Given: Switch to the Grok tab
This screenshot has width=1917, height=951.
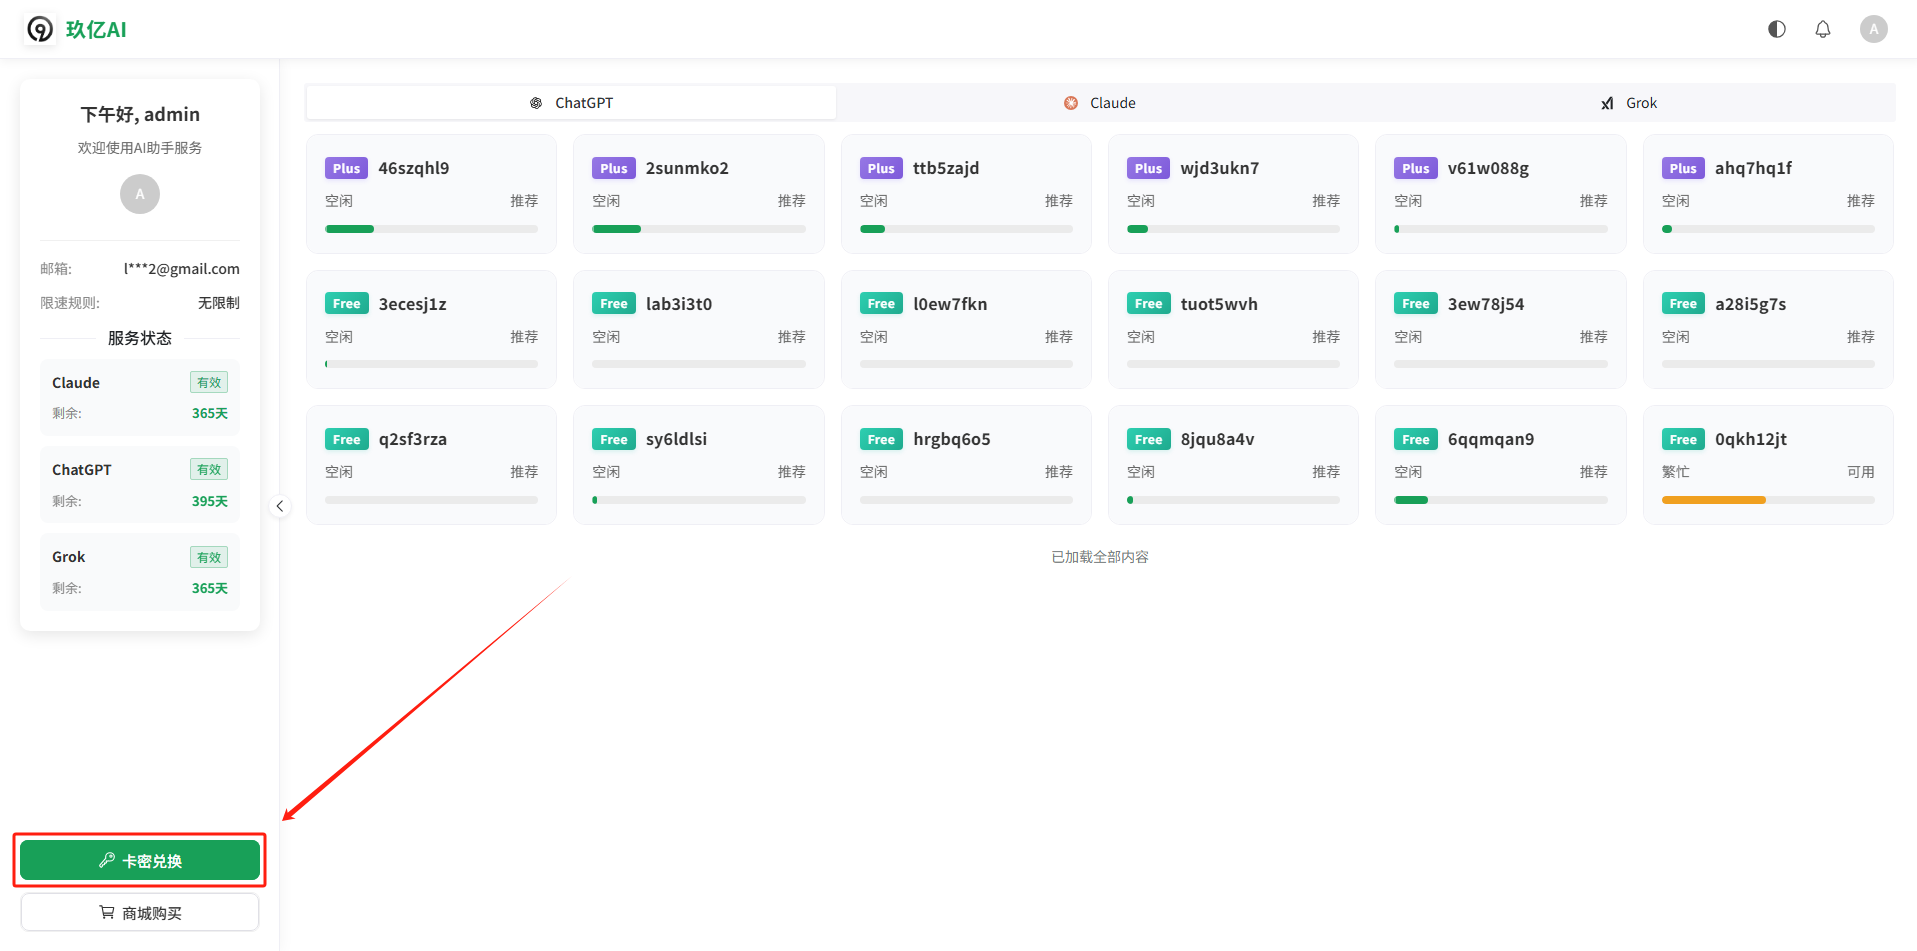Looking at the screenshot, I should tap(1629, 103).
